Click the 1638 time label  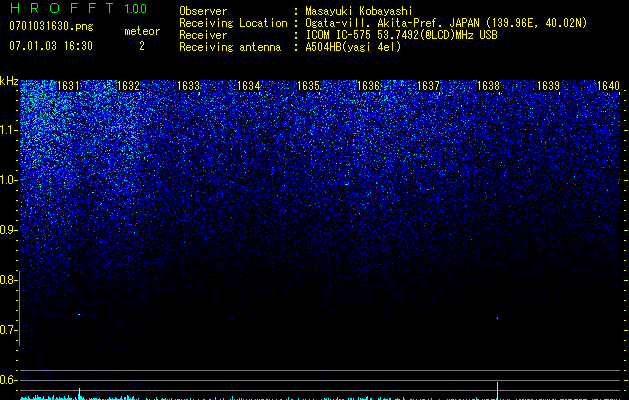coord(488,86)
